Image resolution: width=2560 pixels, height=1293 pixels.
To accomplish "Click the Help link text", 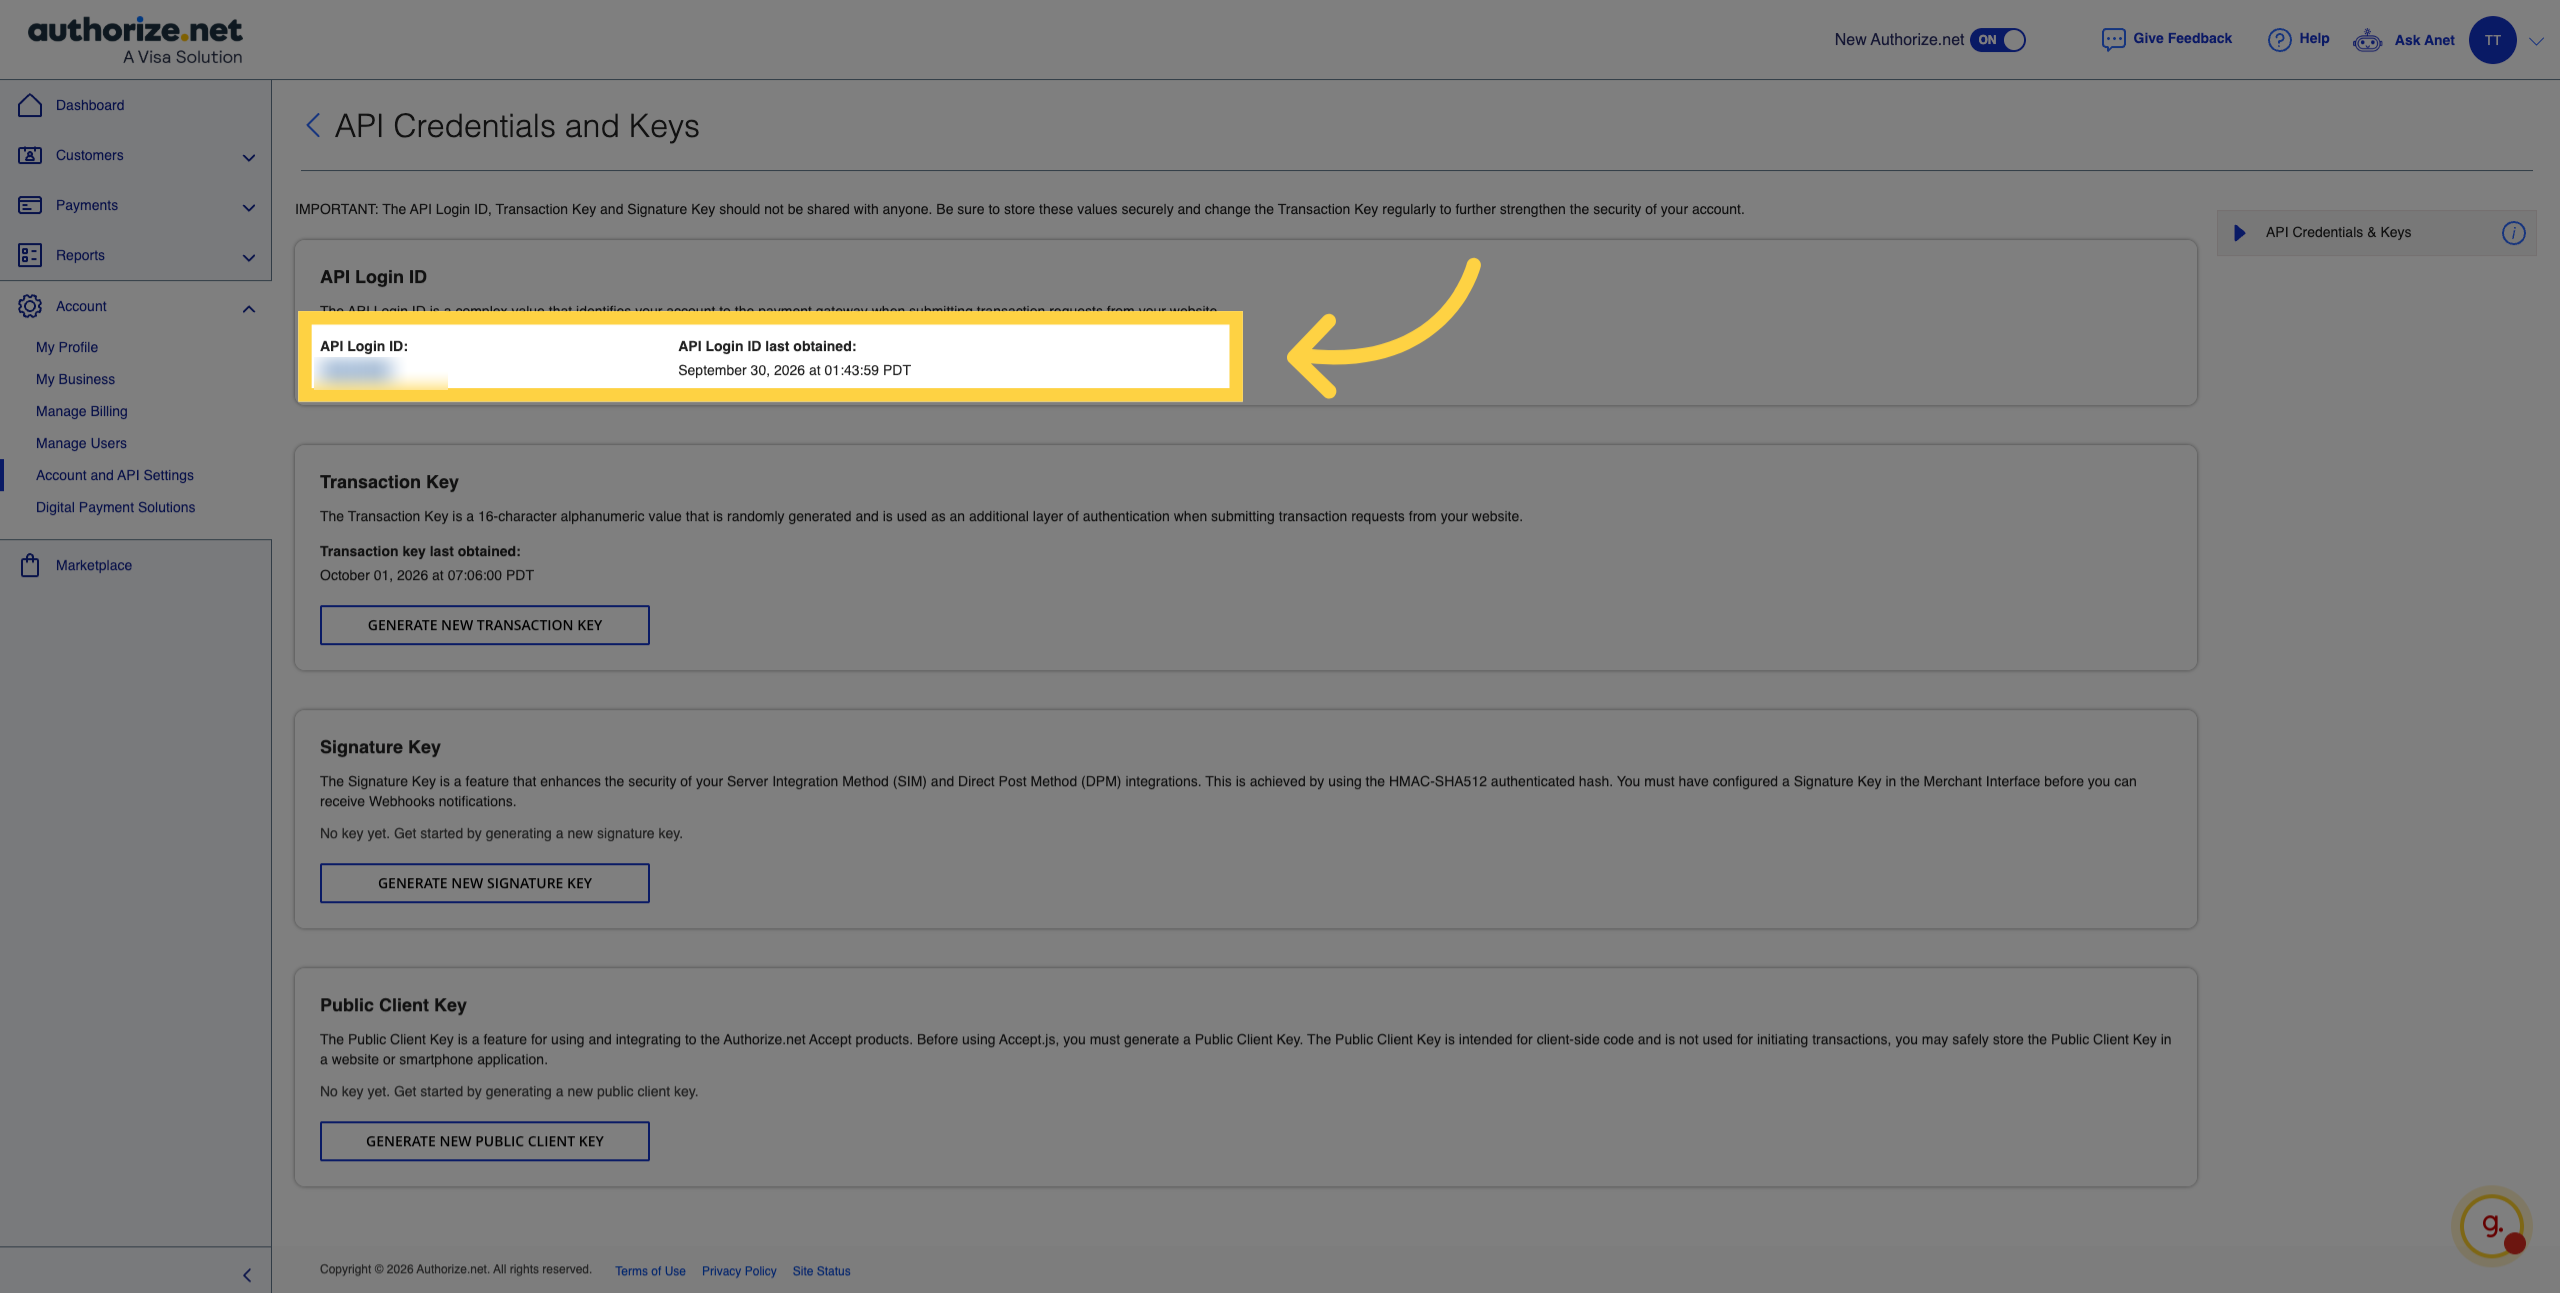I will [2314, 38].
